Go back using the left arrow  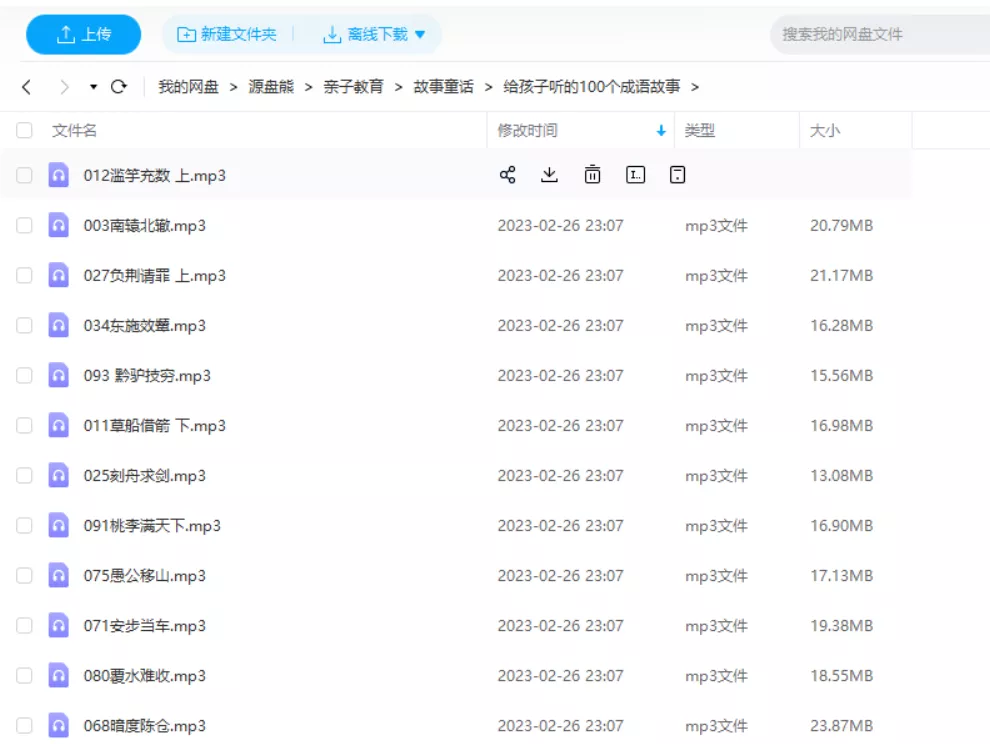tap(27, 87)
